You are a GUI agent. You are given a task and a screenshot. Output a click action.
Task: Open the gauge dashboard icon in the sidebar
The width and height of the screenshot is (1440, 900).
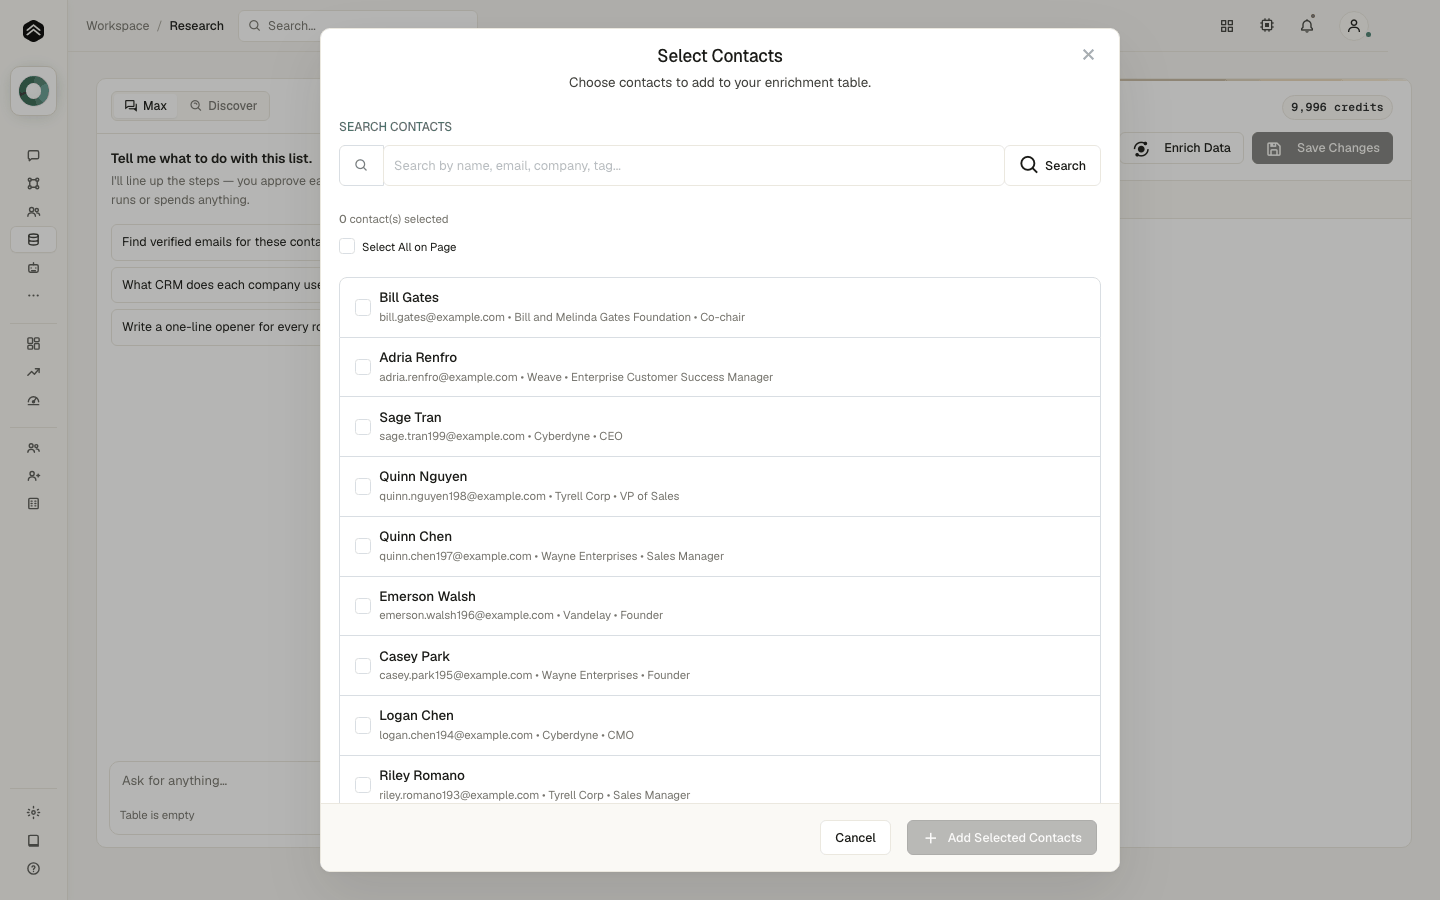(33, 400)
